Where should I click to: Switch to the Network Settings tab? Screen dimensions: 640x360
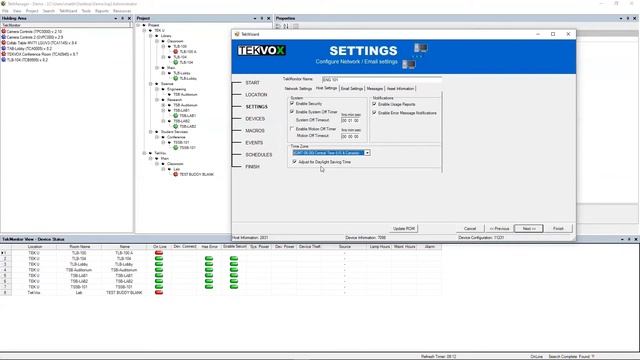click(x=298, y=89)
